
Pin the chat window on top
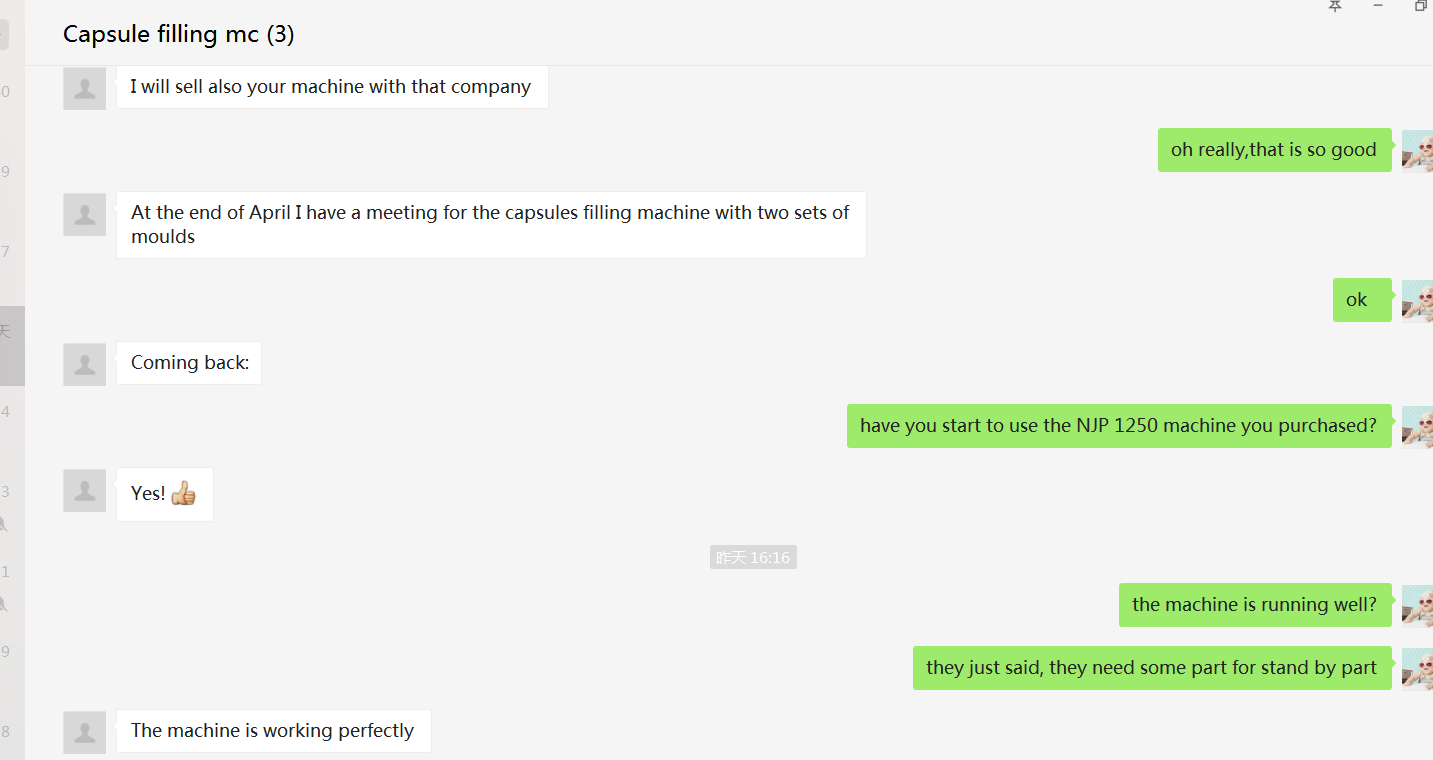pos(1335,6)
